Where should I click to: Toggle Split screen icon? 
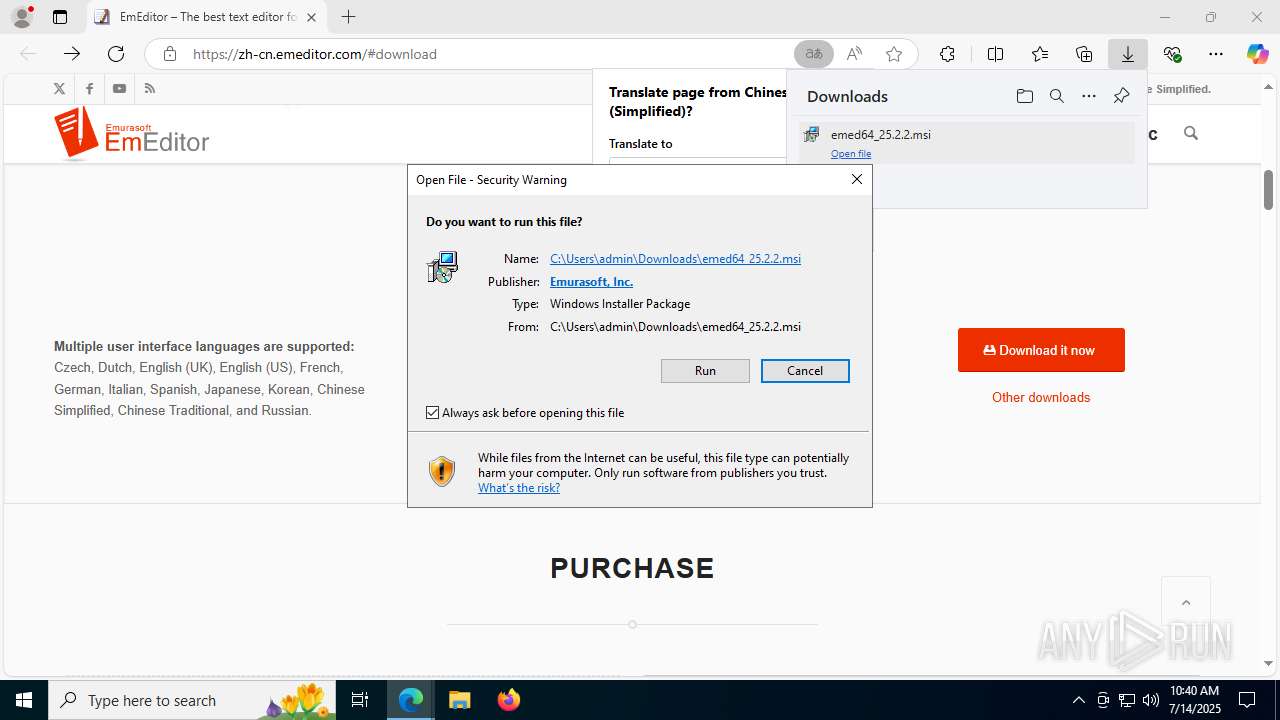click(x=995, y=54)
